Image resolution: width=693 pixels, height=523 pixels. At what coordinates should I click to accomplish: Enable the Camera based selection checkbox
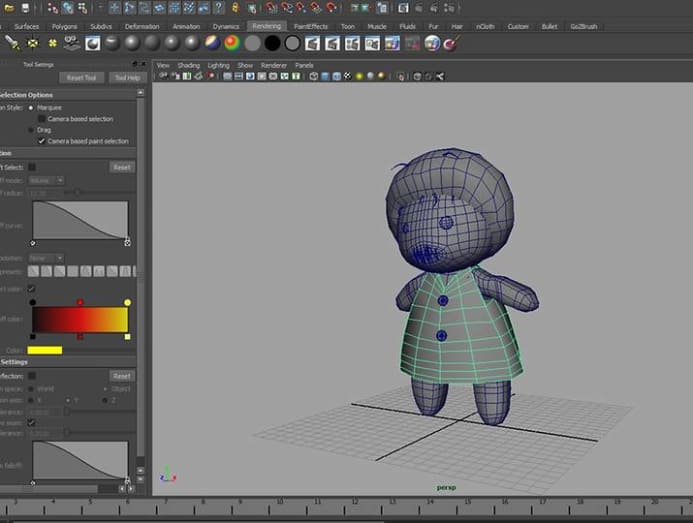pos(41,119)
